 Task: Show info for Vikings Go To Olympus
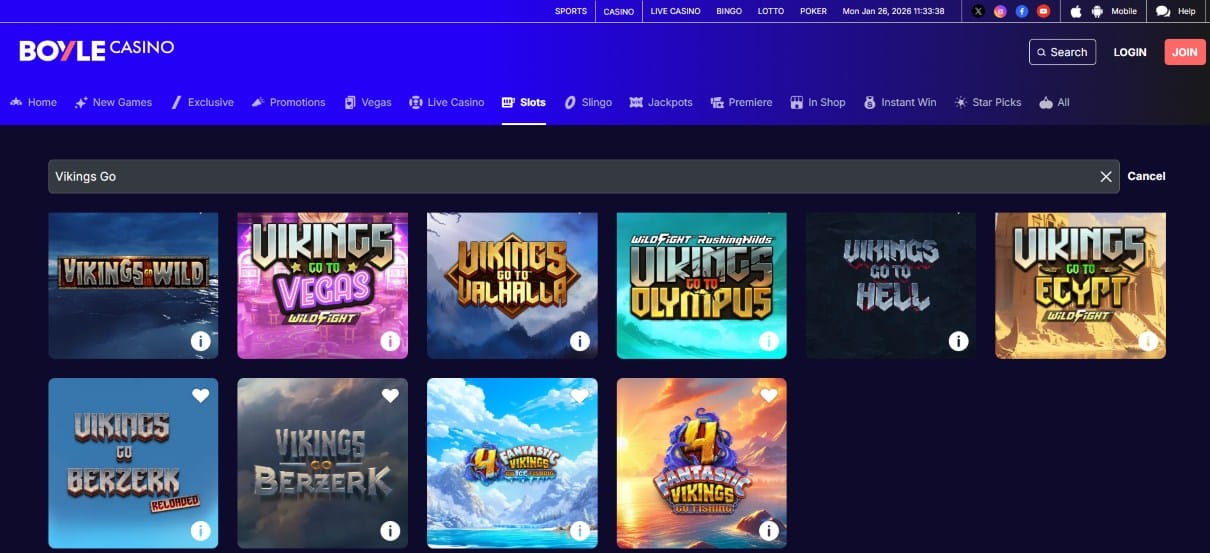click(x=769, y=342)
